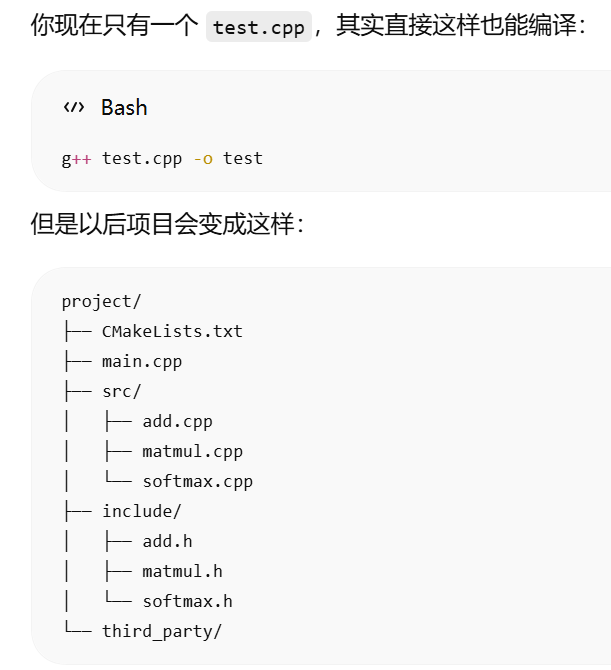The image size is (611, 670).
Task: Click the Bash language label
Action: 124,107
